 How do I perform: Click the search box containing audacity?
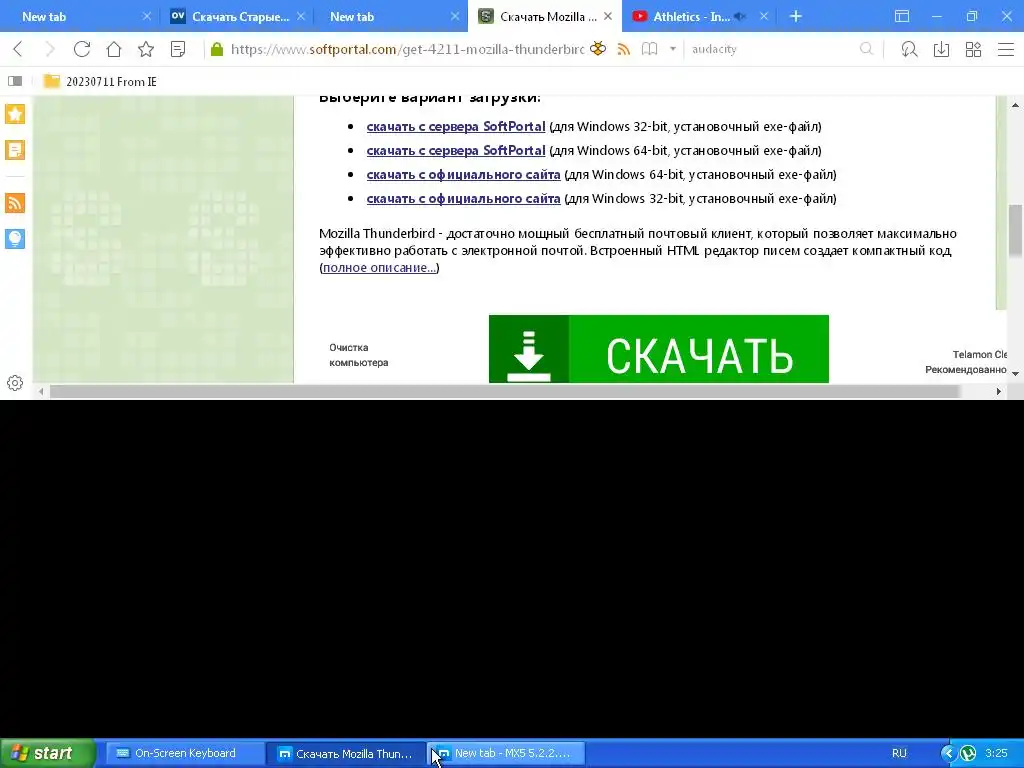[774, 49]
